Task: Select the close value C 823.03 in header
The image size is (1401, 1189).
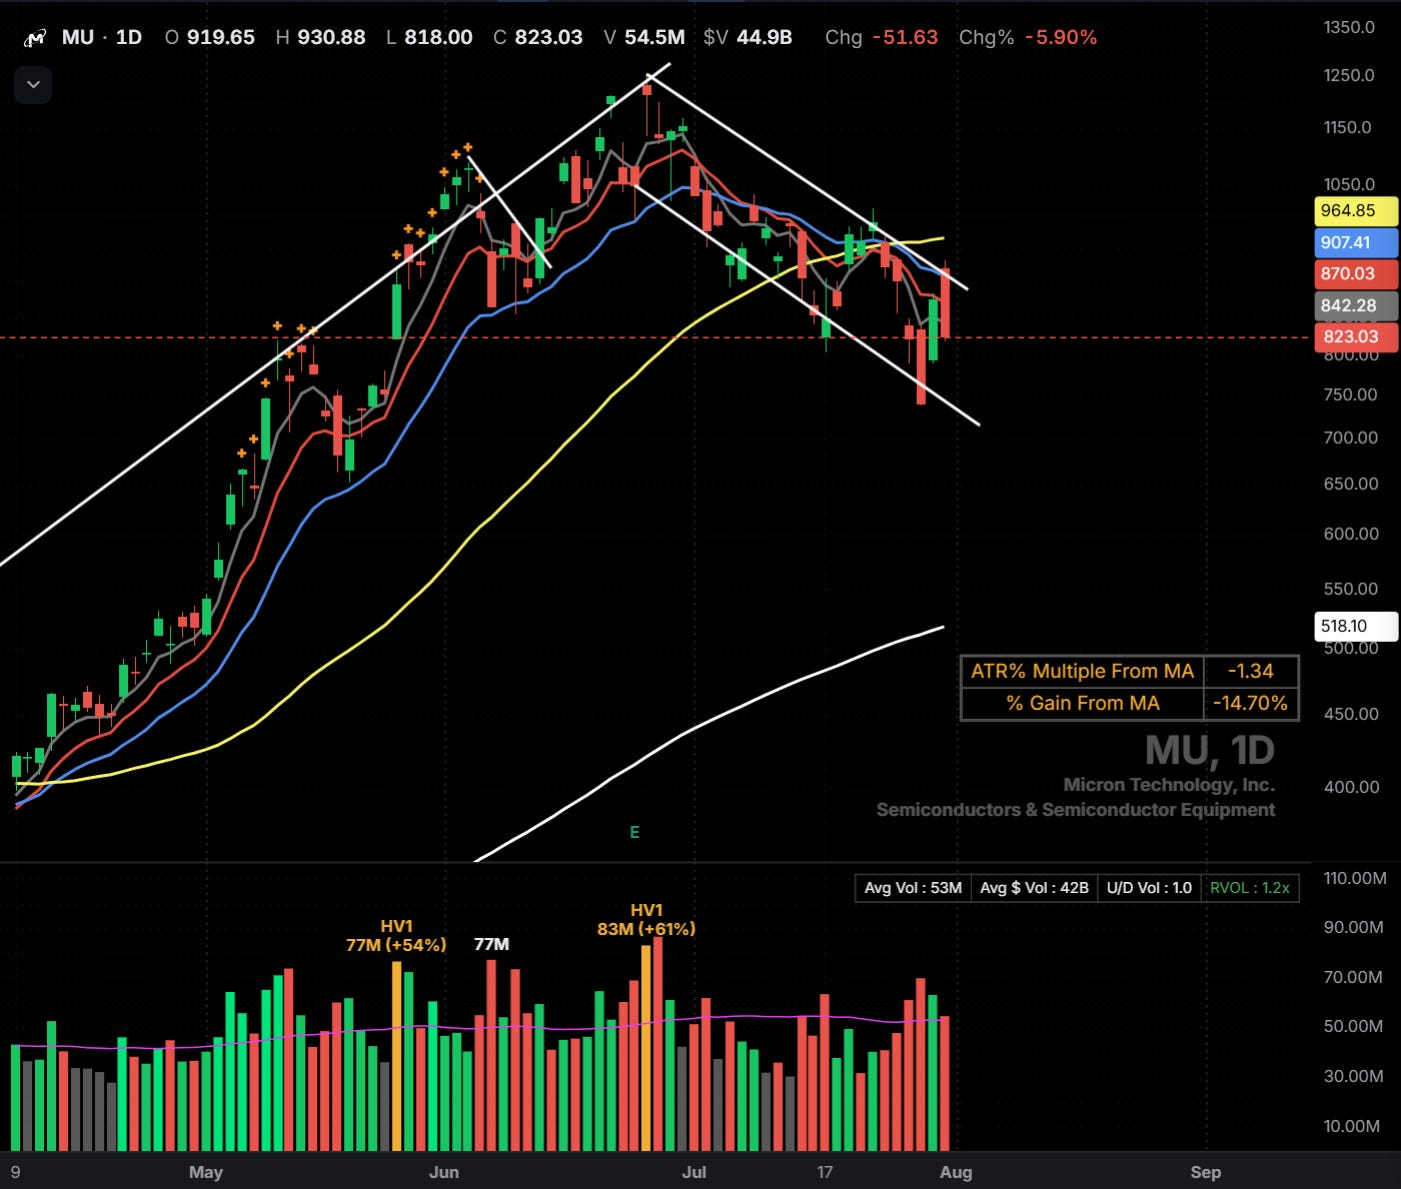Action: tap(538, 38)
